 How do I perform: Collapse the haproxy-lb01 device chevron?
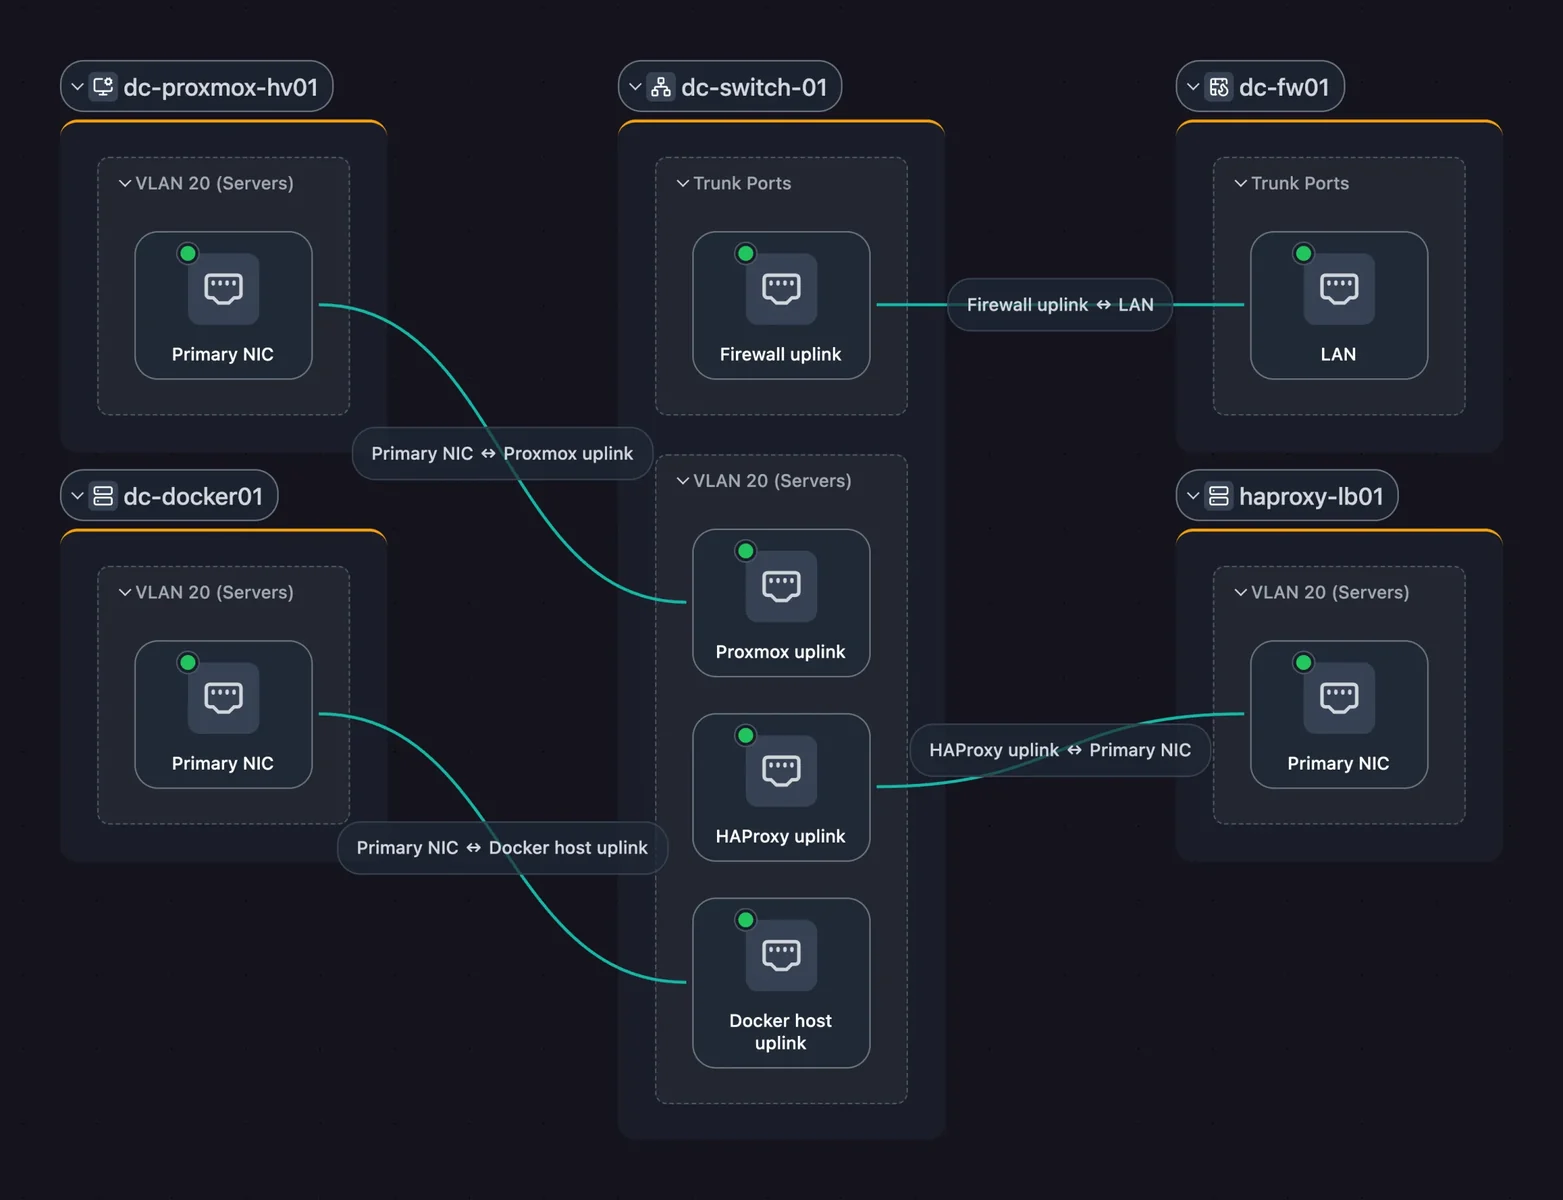1193,496
